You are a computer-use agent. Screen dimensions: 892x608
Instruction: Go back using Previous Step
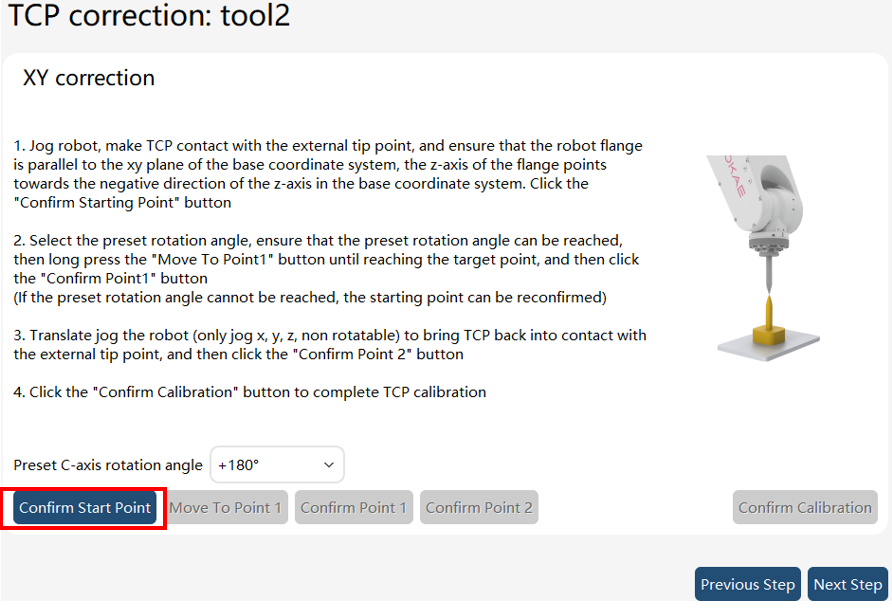[748, 584]
